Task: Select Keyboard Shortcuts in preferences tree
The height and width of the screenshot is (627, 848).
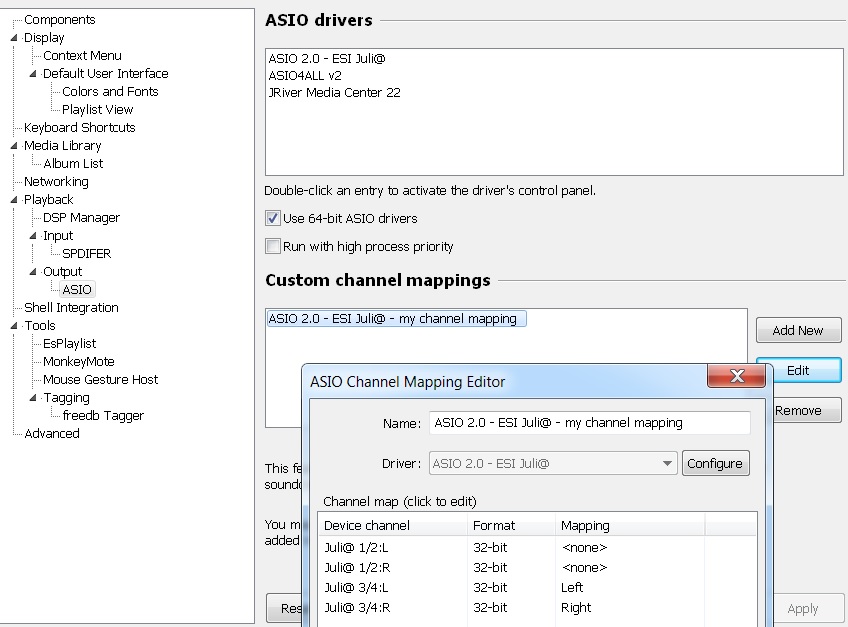Action: coord(79,128)
